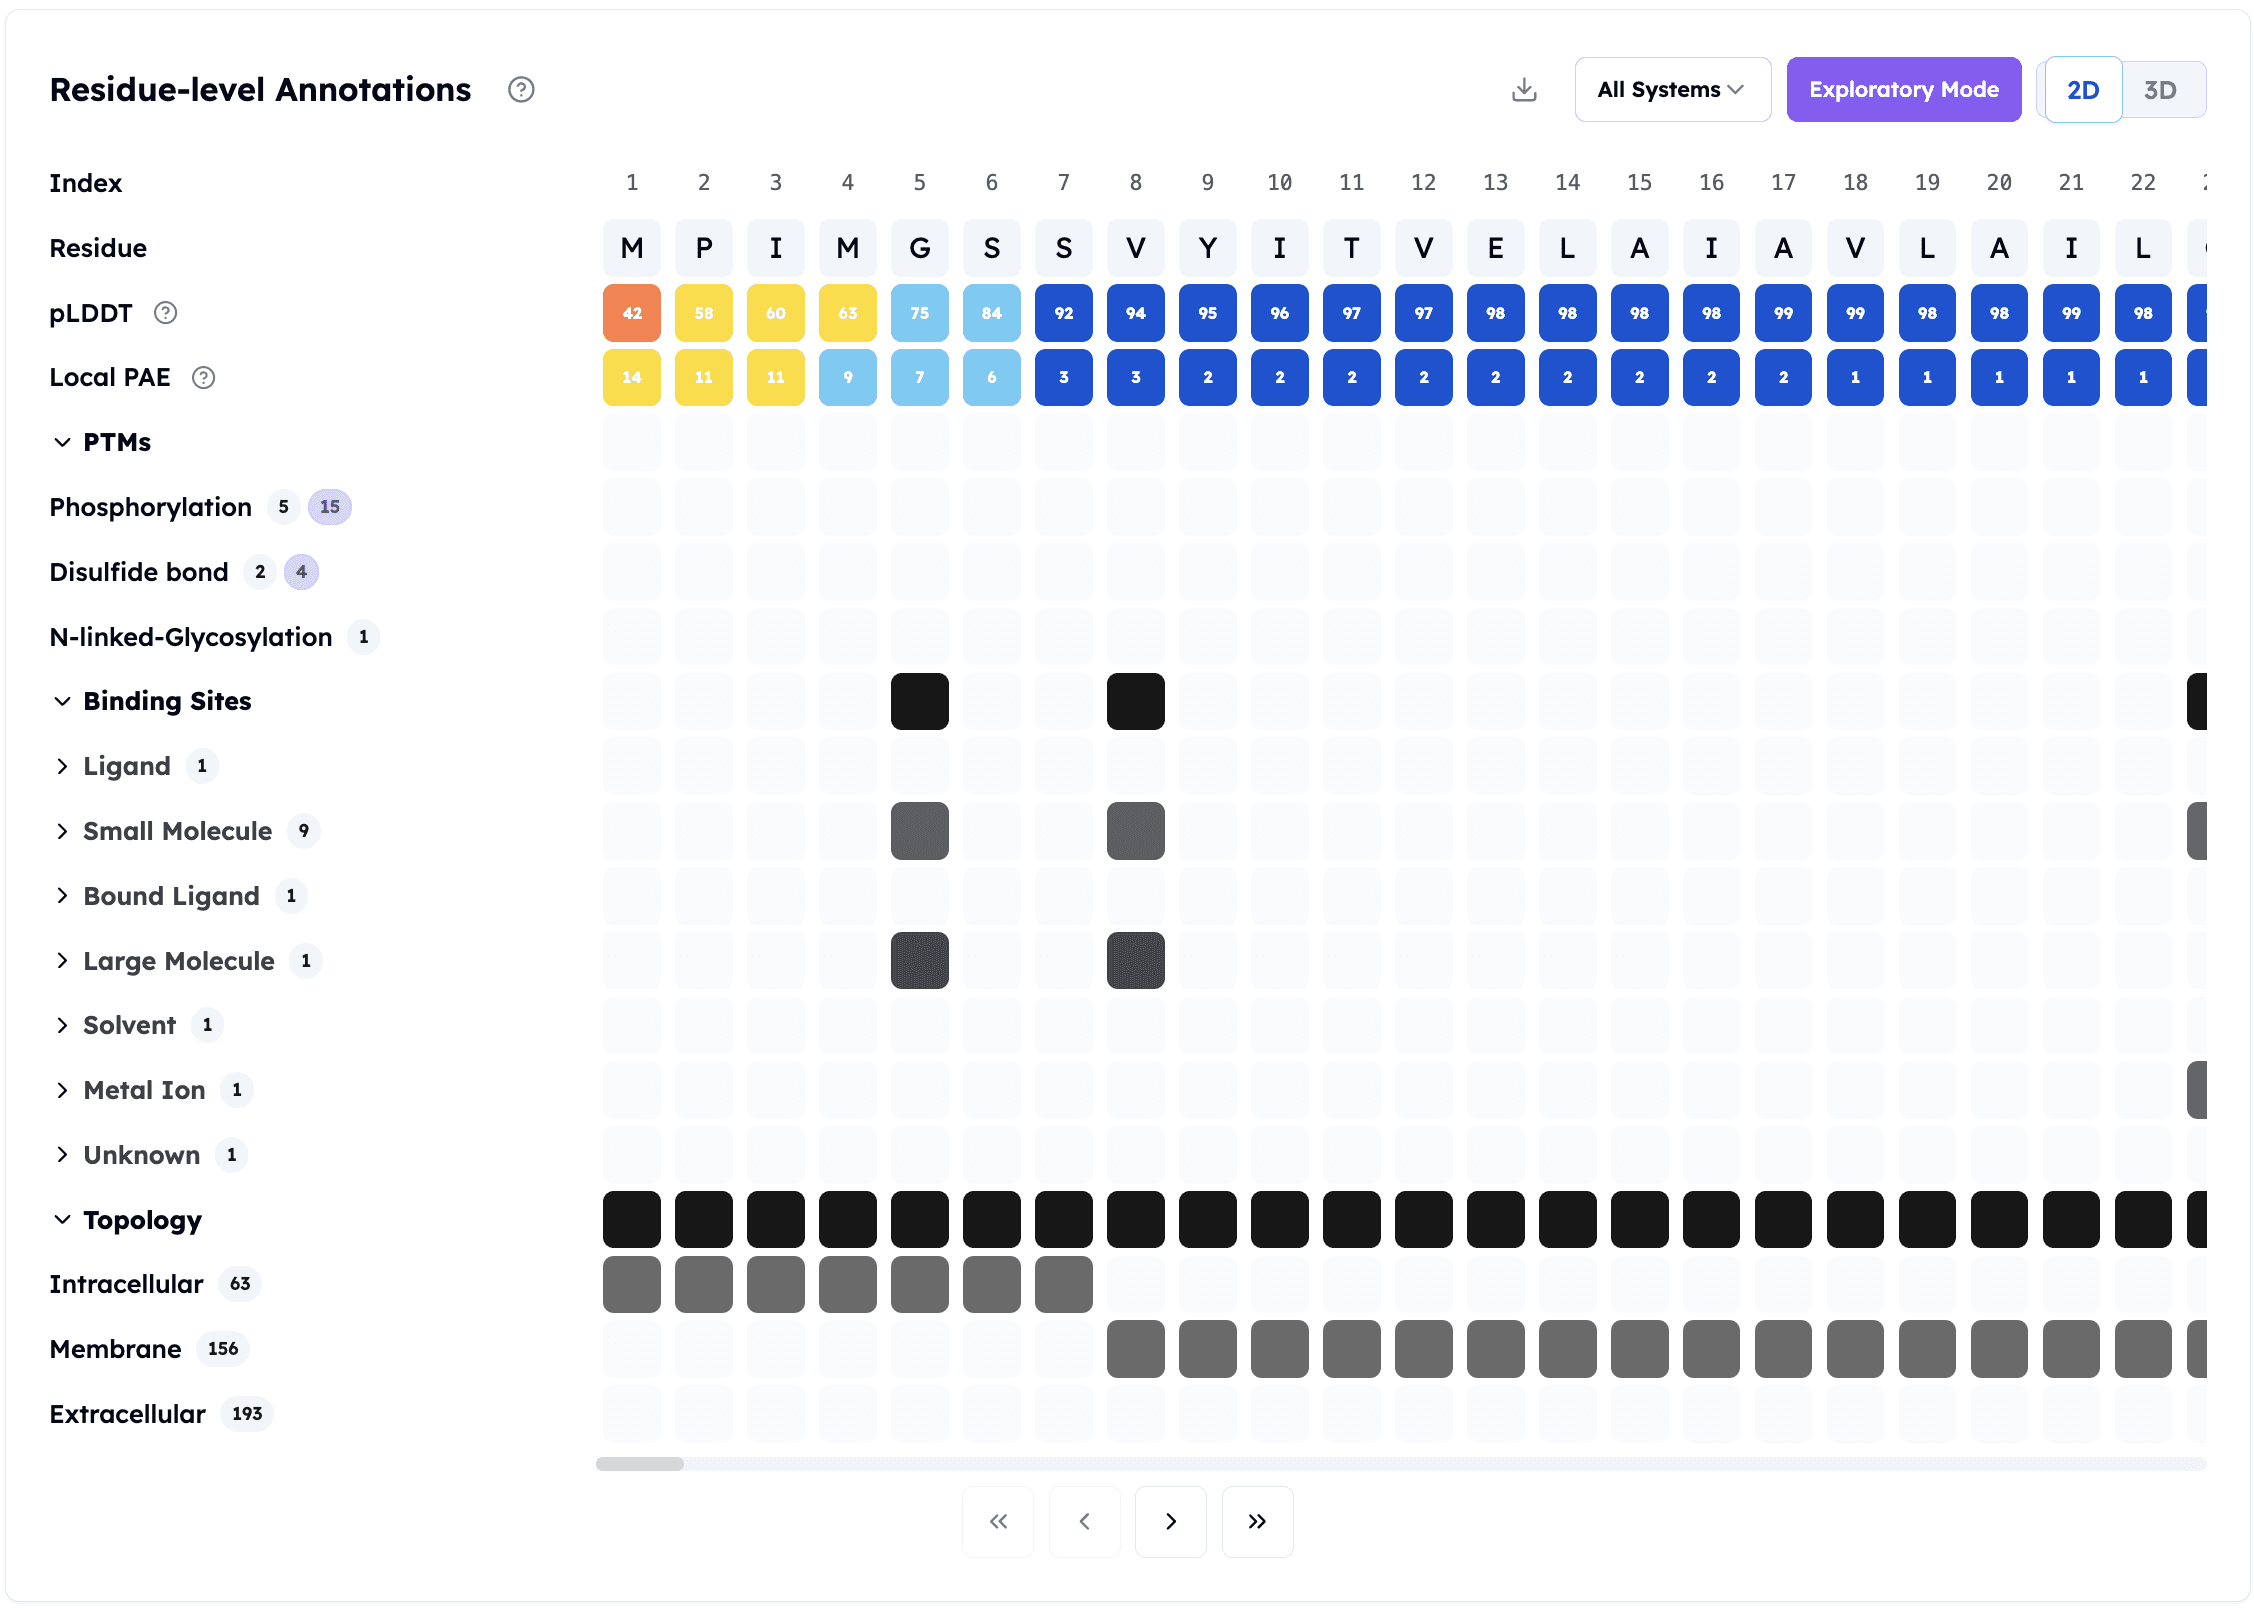Switch to the 3D view tab

[x=2161, y=89]
